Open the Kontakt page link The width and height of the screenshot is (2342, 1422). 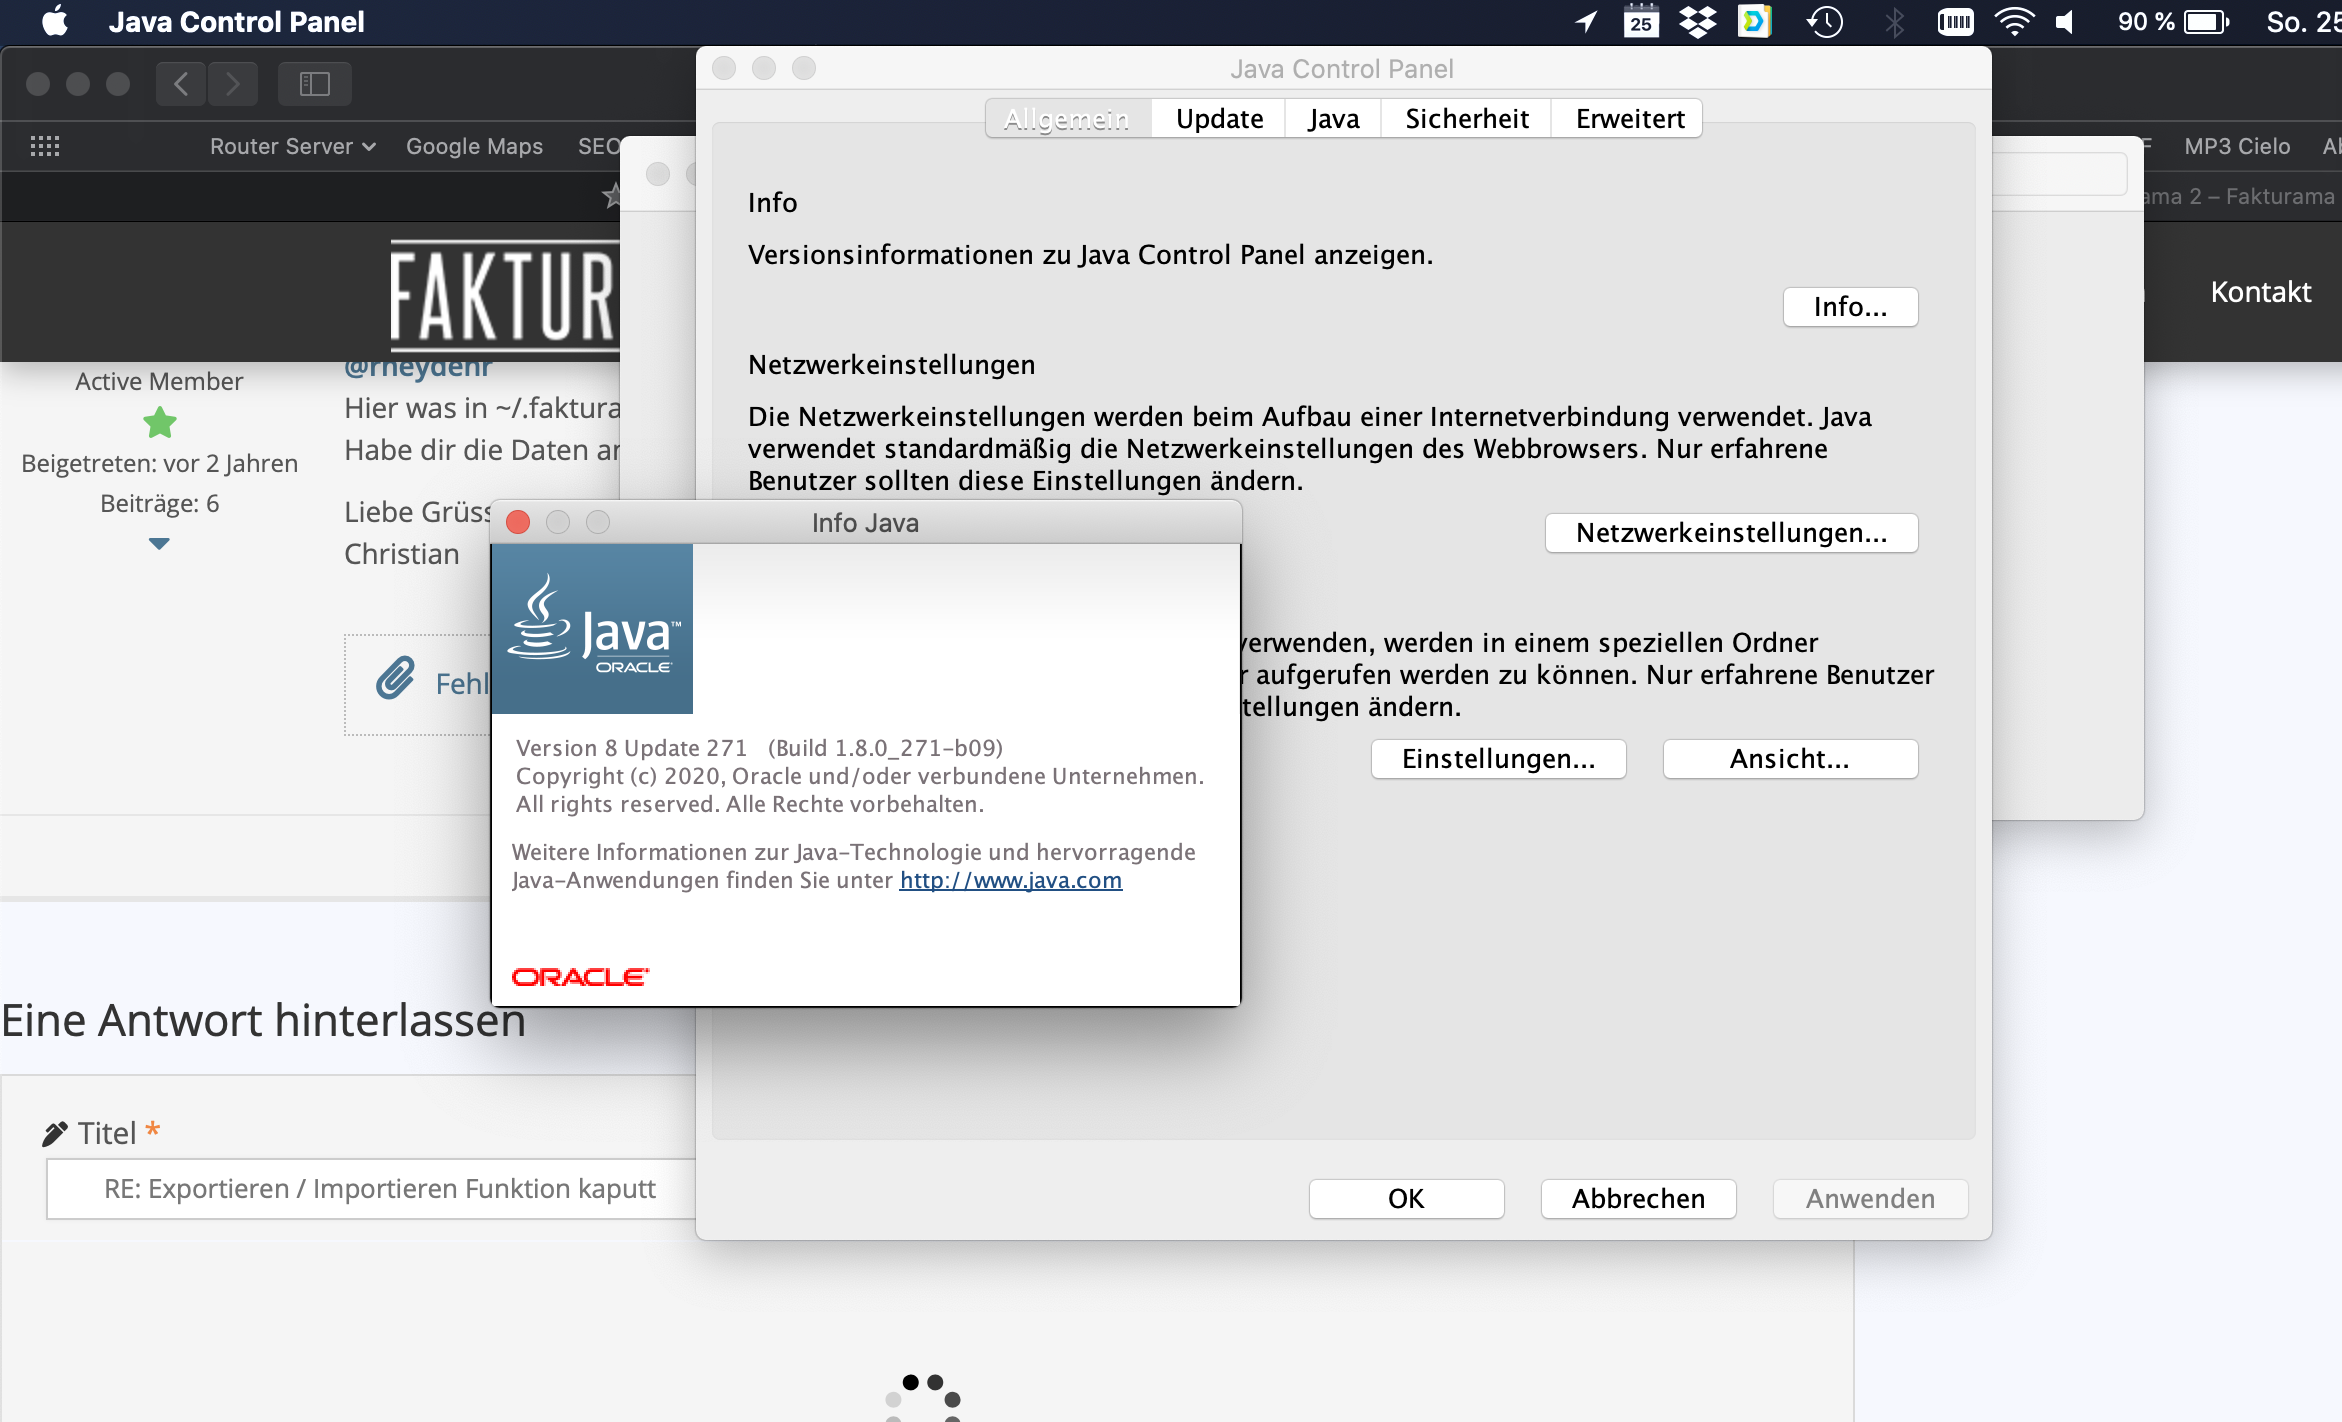(2261, 292)
